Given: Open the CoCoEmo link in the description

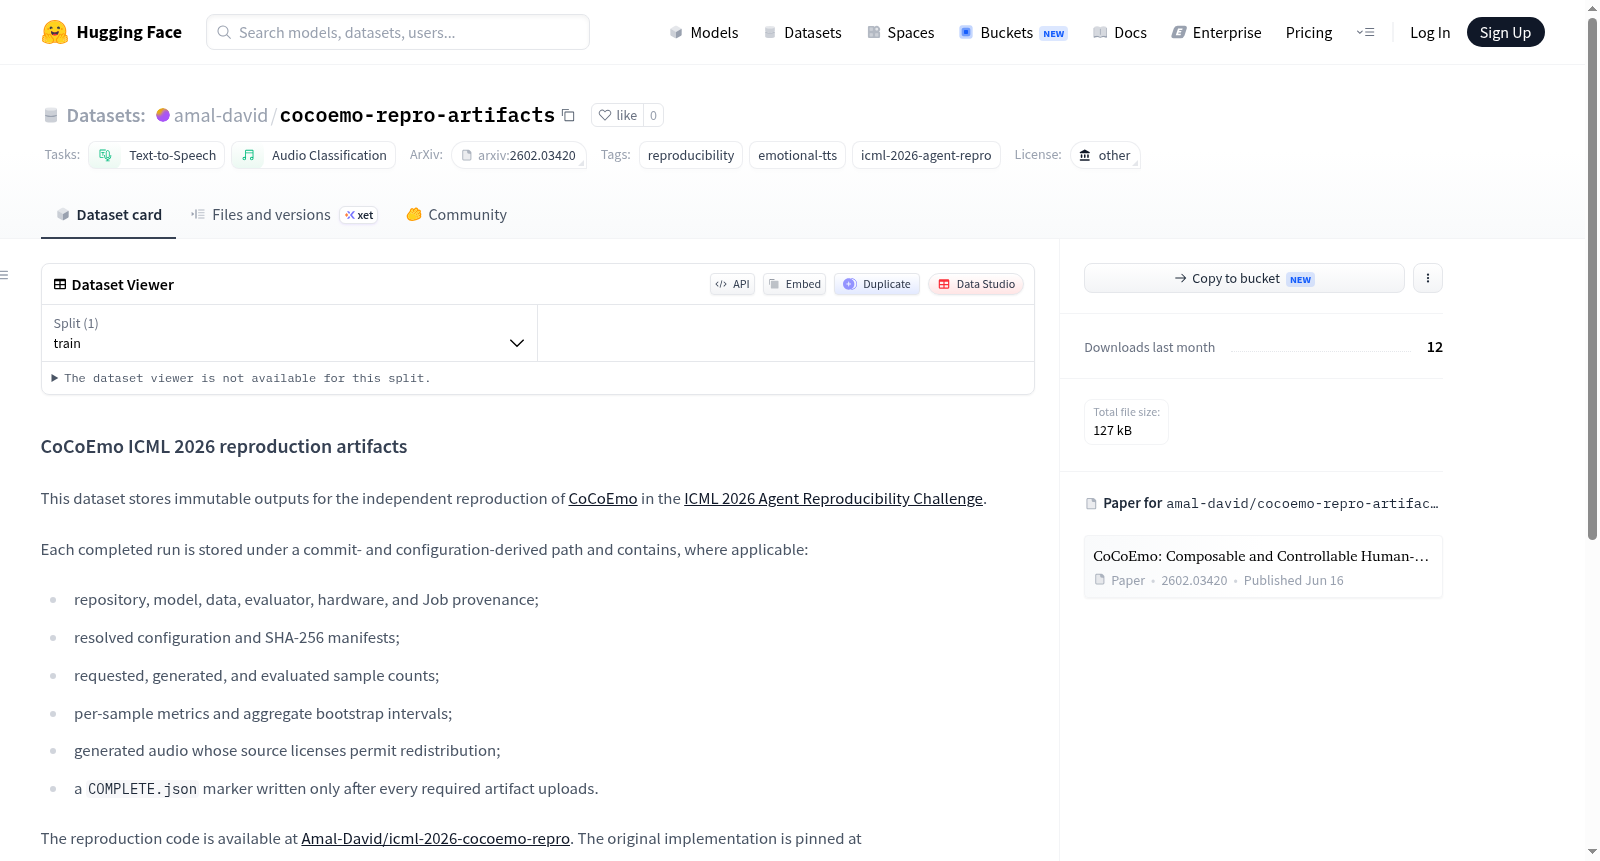Looking at the screenshot, I should [603, 498].
